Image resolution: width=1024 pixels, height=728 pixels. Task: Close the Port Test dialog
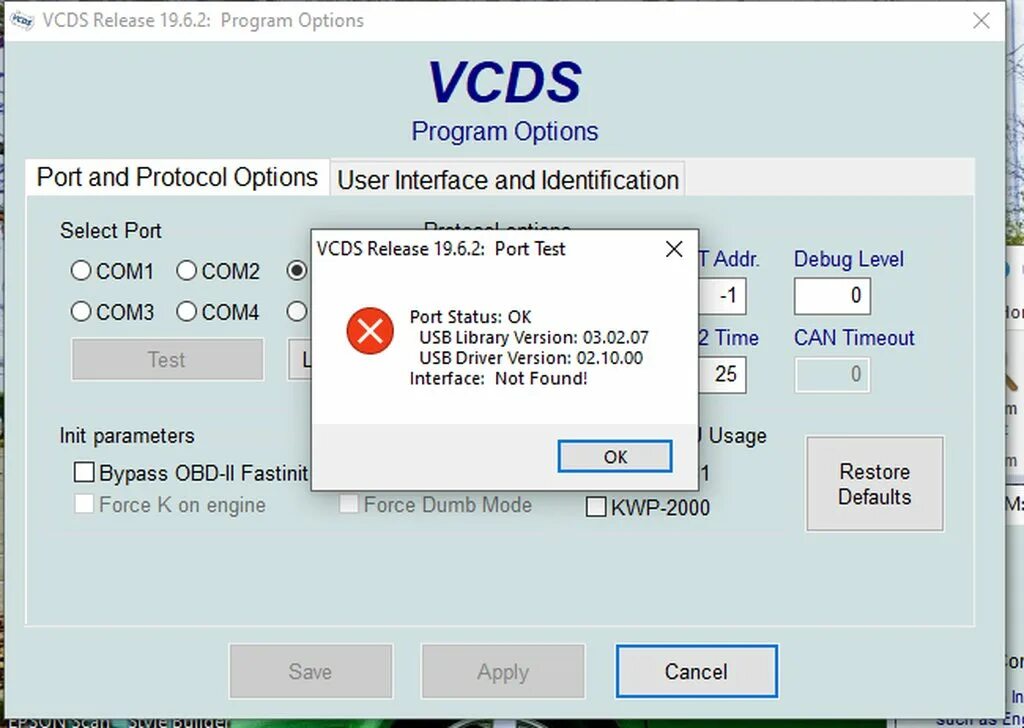[674, 249]
